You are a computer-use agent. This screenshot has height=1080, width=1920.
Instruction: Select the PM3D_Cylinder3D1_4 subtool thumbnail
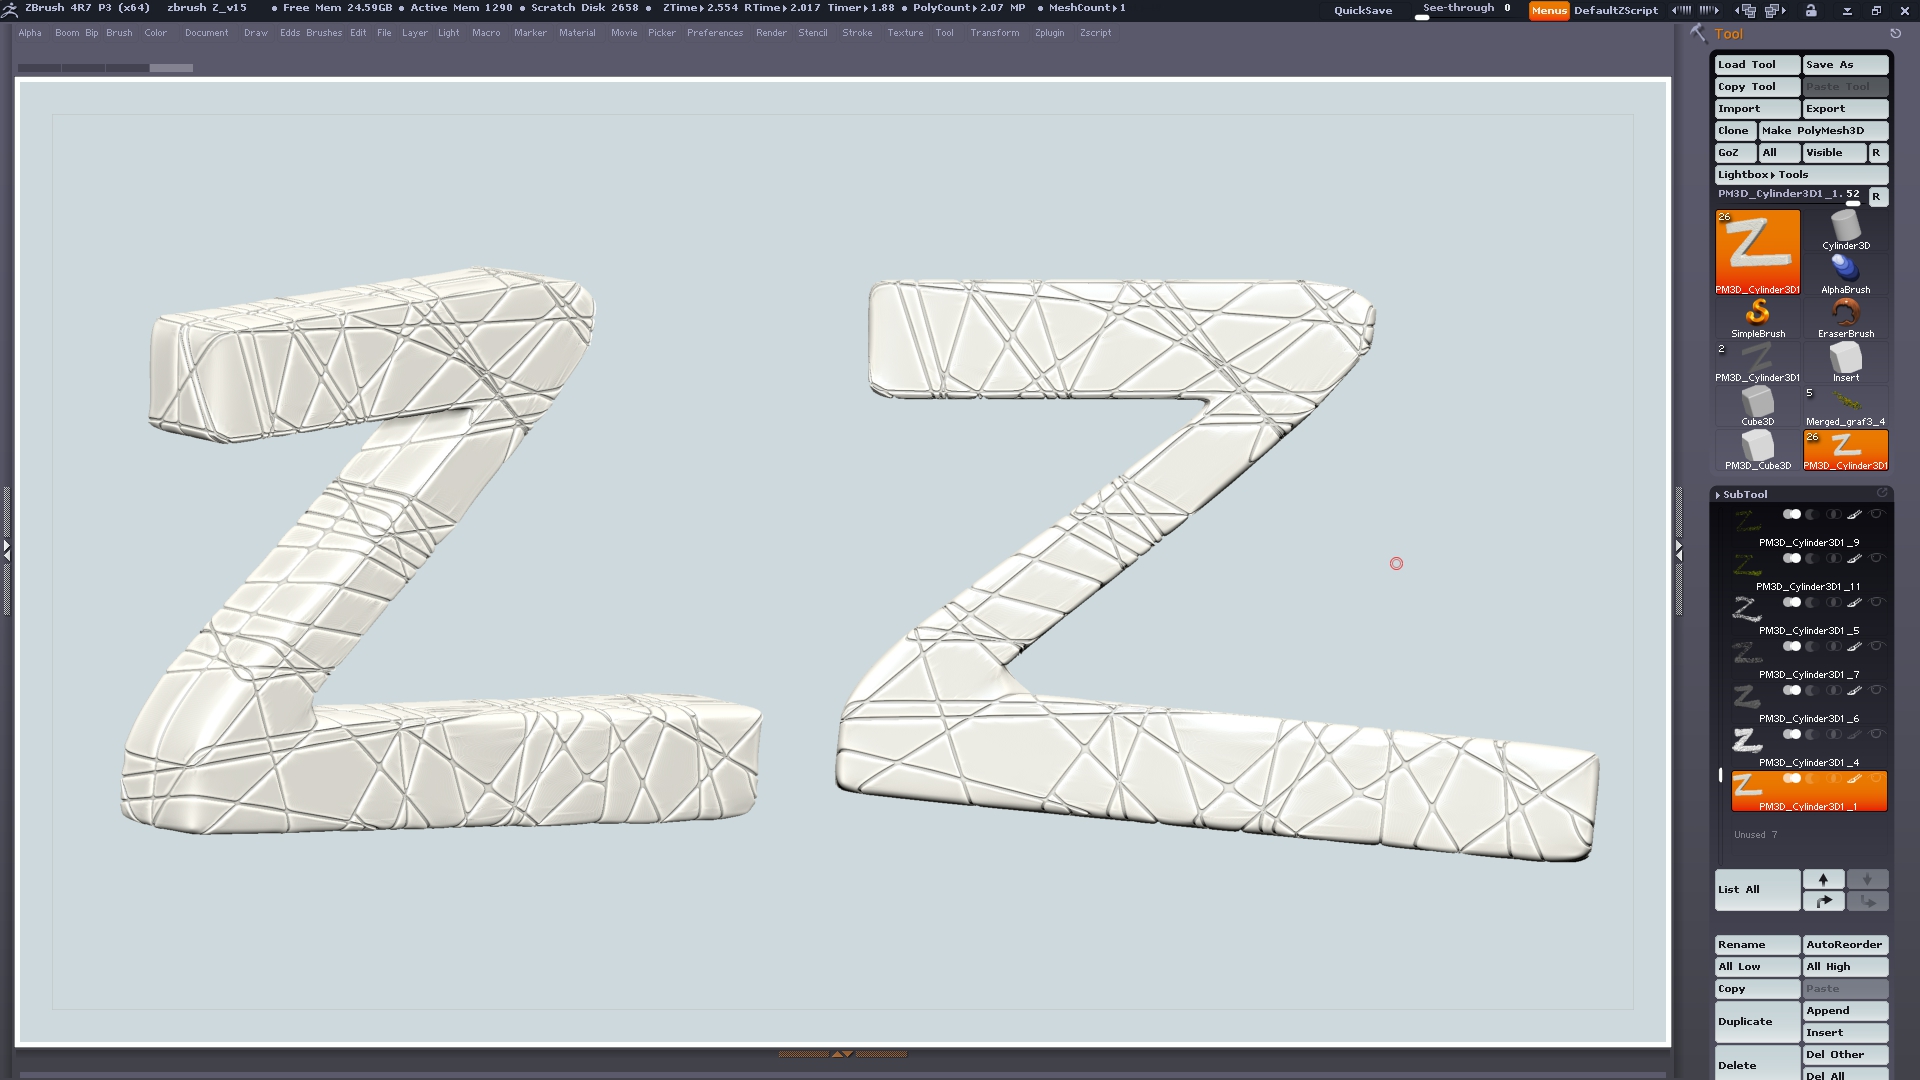pyautogui.click(x=1746, y=742)
